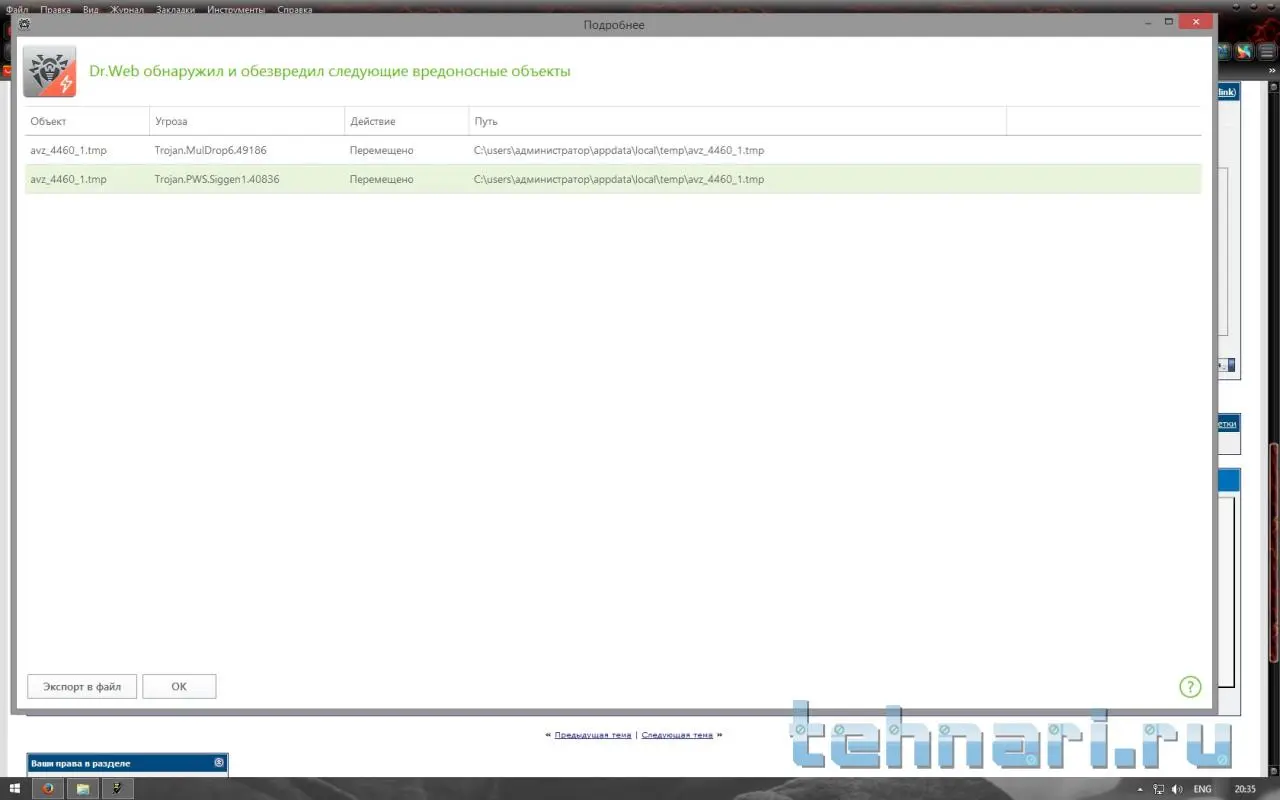Open the Файл menu in Firefox
The width and height of the screenshot is (1280, 800).
coord(17,9)
